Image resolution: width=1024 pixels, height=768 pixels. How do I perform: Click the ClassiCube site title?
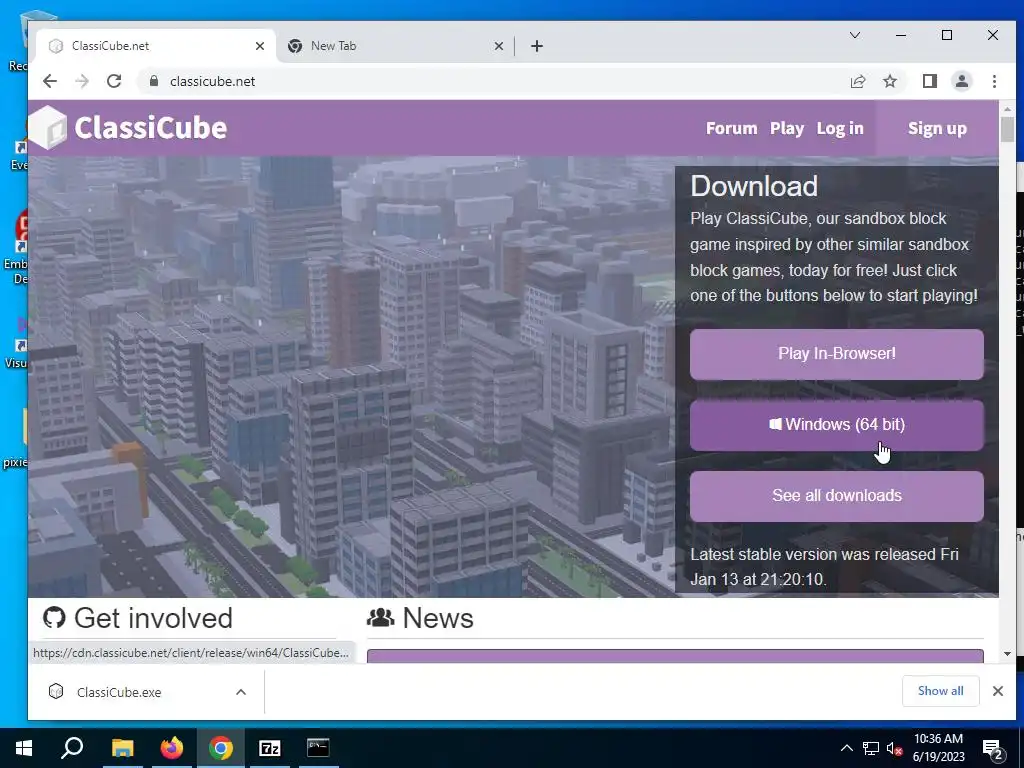pyautogui.click(x=151, y=128)
